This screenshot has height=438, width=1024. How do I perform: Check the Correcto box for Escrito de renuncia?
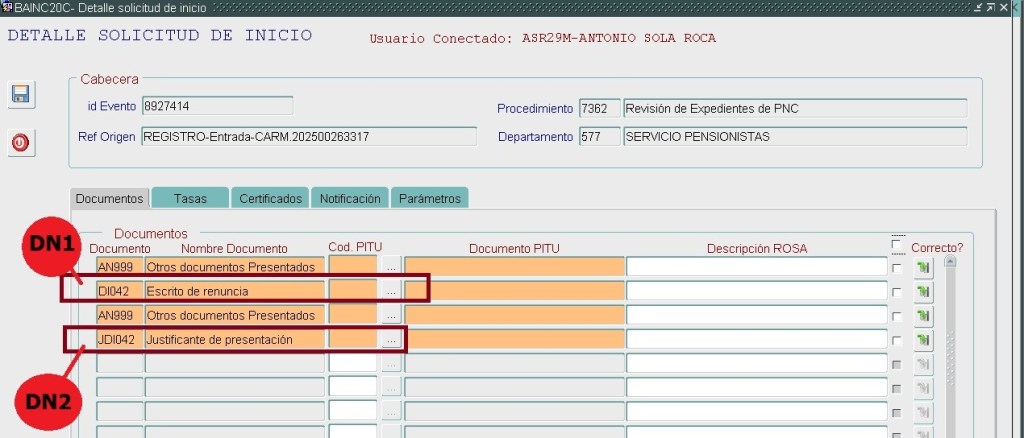point(897,292)
